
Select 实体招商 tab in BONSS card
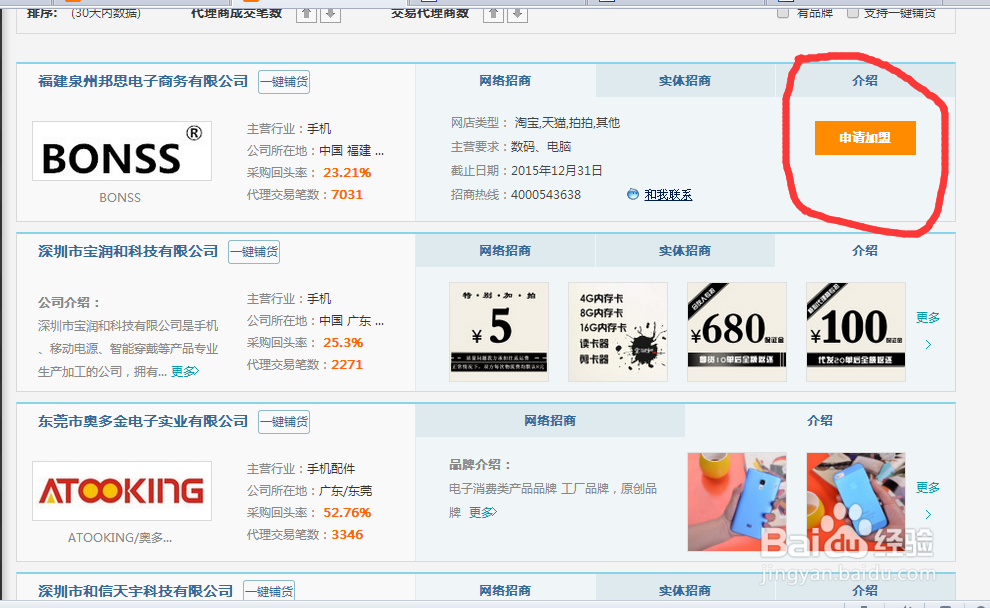pos(685,81)
